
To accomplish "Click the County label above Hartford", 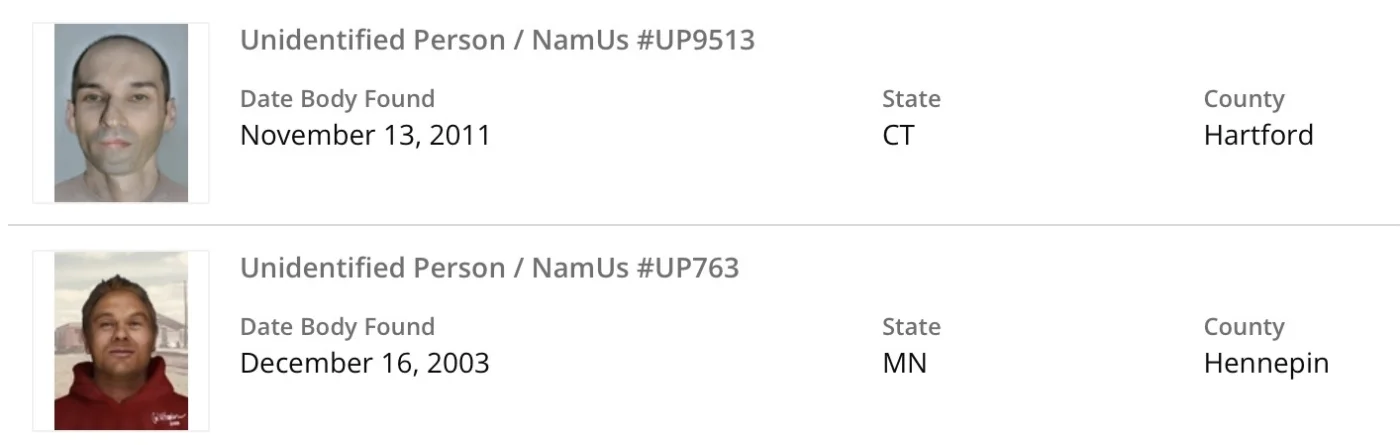I will point(1244,99).
